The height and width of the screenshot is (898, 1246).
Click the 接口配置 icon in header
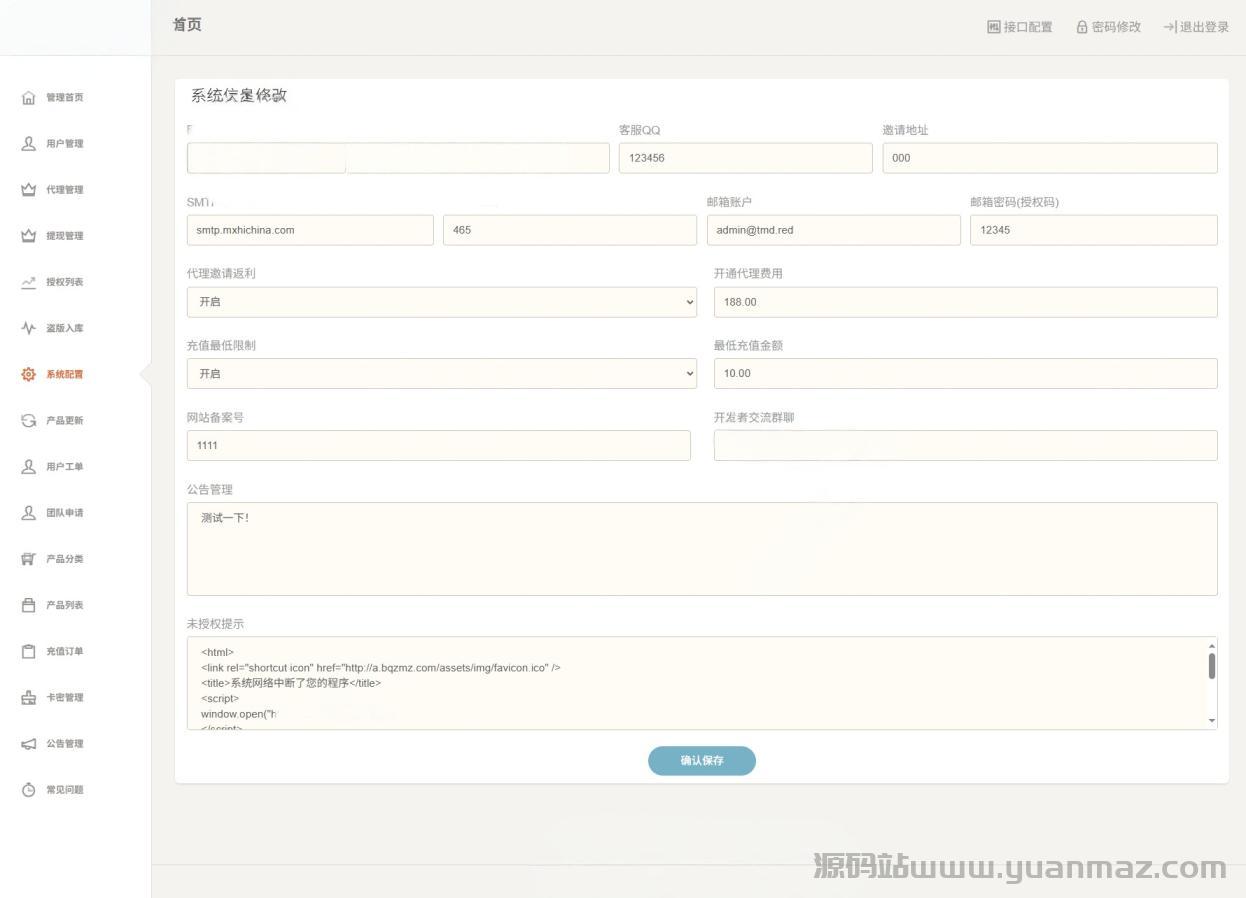click(x=994, y=27)
